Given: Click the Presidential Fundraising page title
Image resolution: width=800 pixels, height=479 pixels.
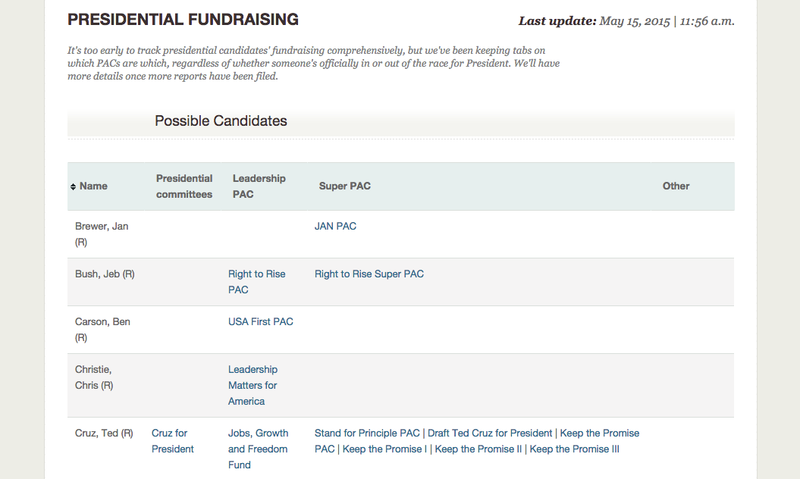Looking at the screenshot, I should click(182, 20).
